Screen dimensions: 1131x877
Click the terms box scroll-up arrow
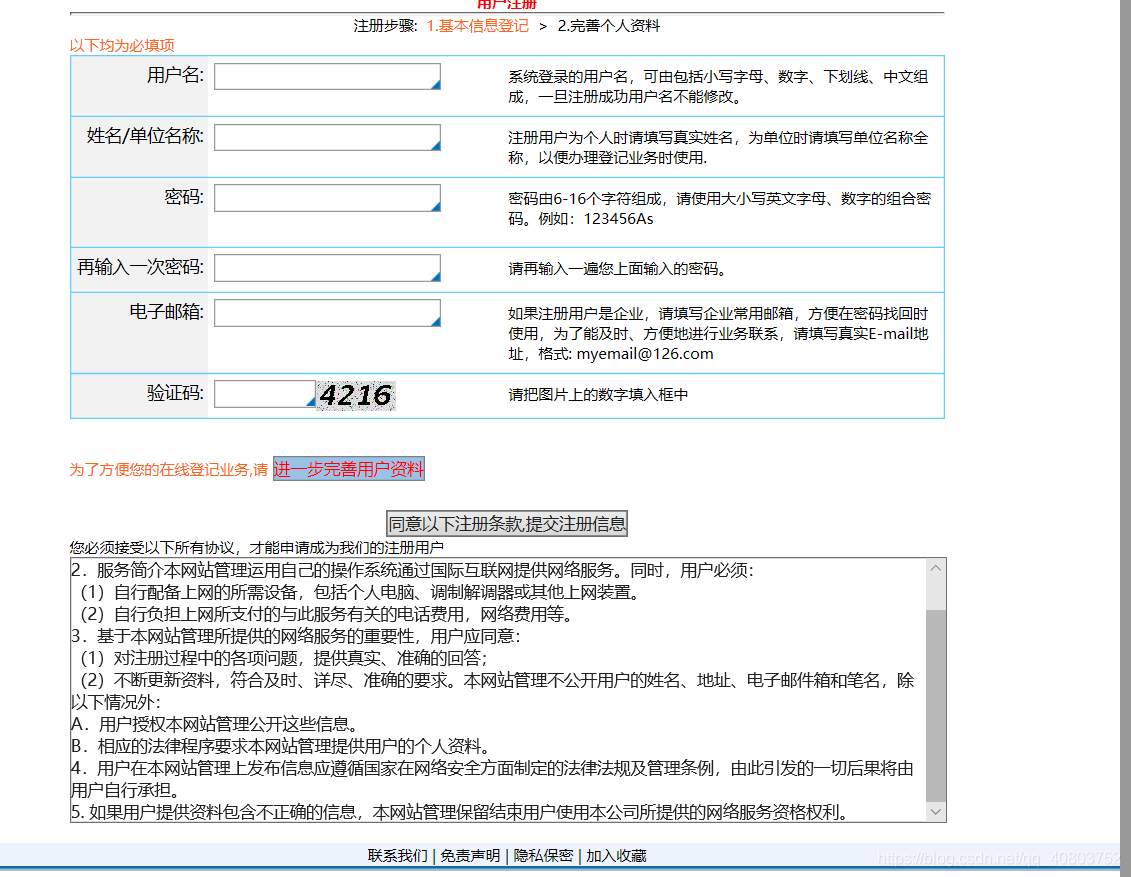(936, 568)
